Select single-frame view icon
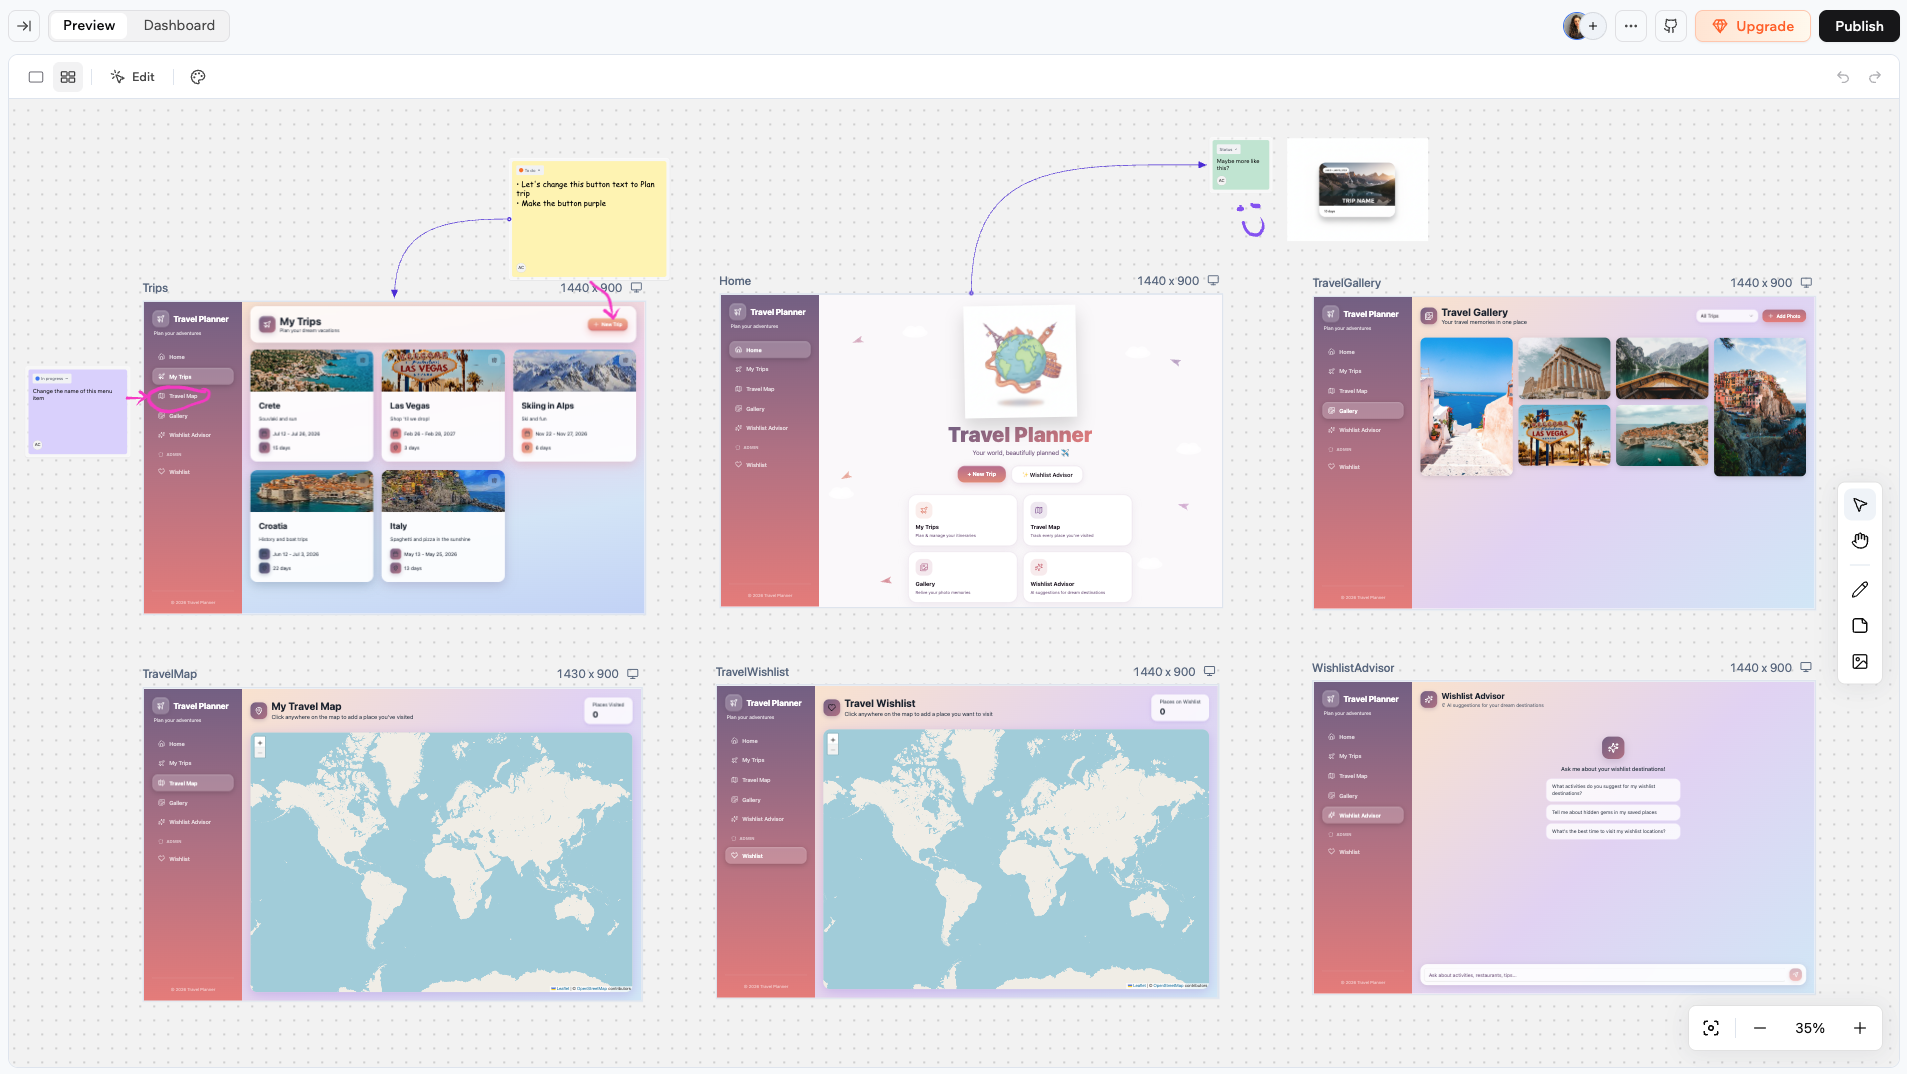 point(36,77)
